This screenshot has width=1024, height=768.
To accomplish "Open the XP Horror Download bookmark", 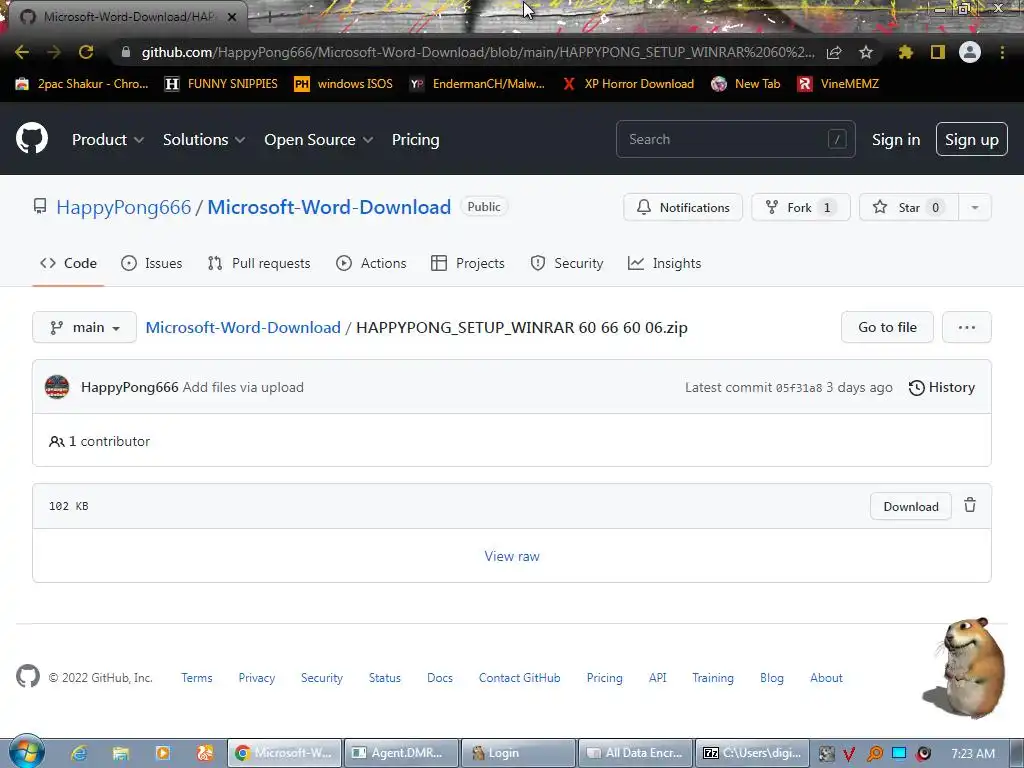I will point(628,84).
